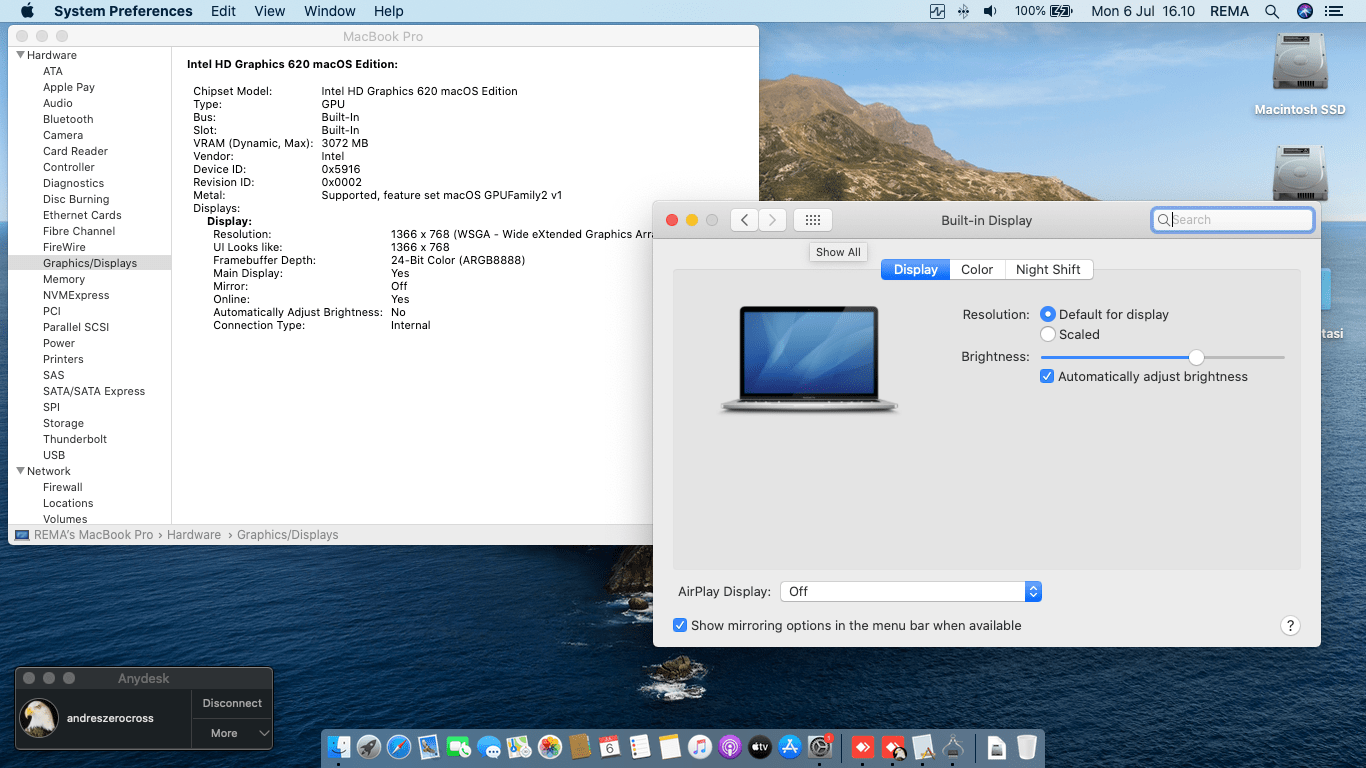
Task: Open Messages in the Dock
Action: click(489, 747)
